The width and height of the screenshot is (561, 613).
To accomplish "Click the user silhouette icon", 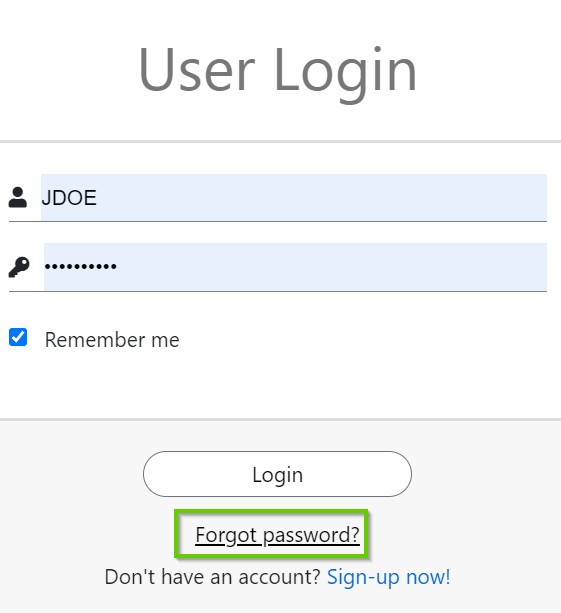I will tap(18, 197).
